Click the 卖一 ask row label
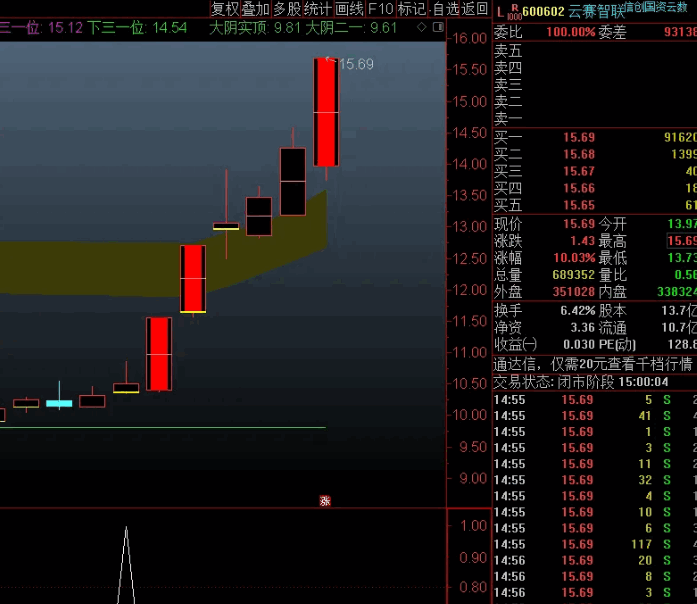697x604 pixels. click(x=508, y=119)
